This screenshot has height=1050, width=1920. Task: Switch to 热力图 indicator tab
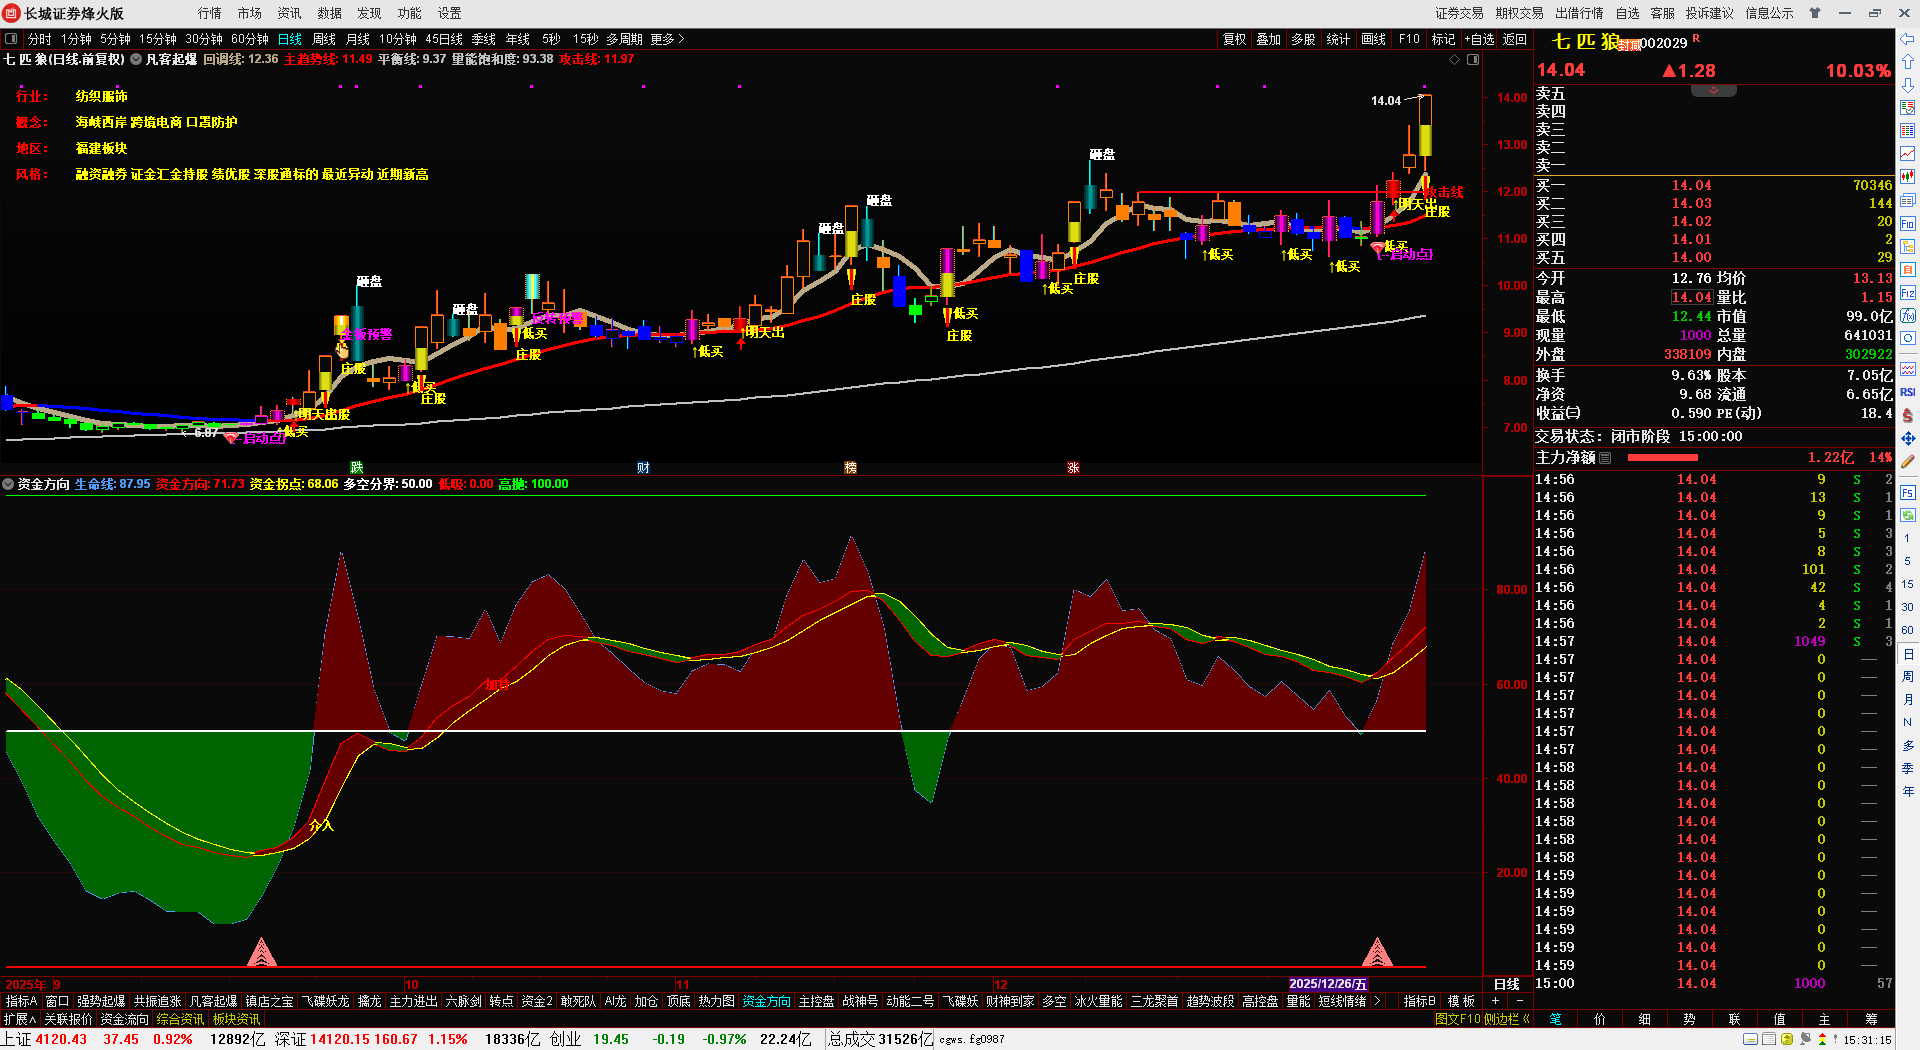716,1001
